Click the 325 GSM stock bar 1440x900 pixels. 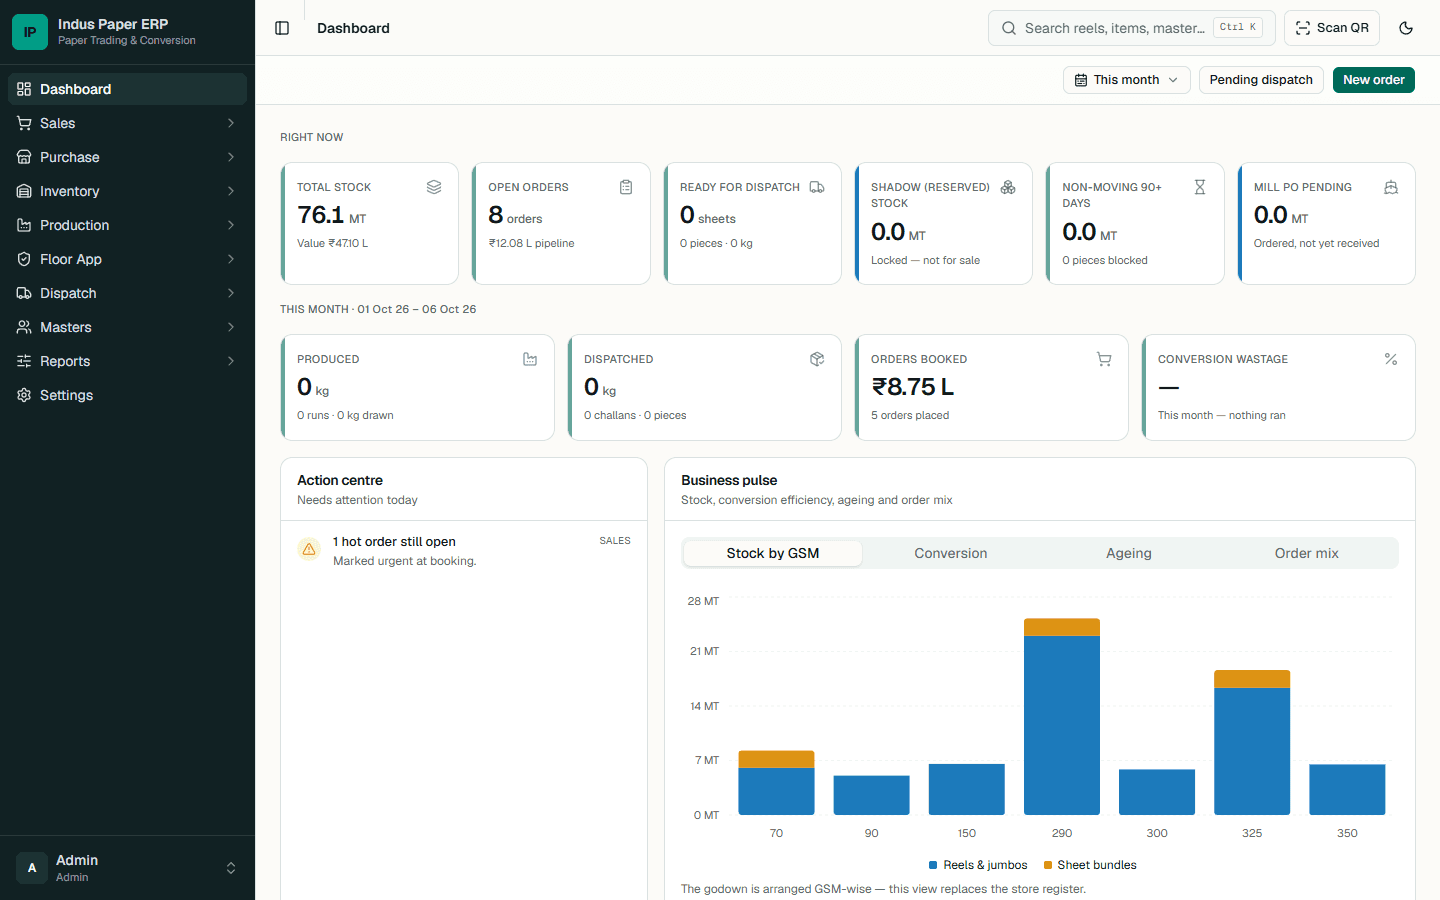coord(1252,742)
